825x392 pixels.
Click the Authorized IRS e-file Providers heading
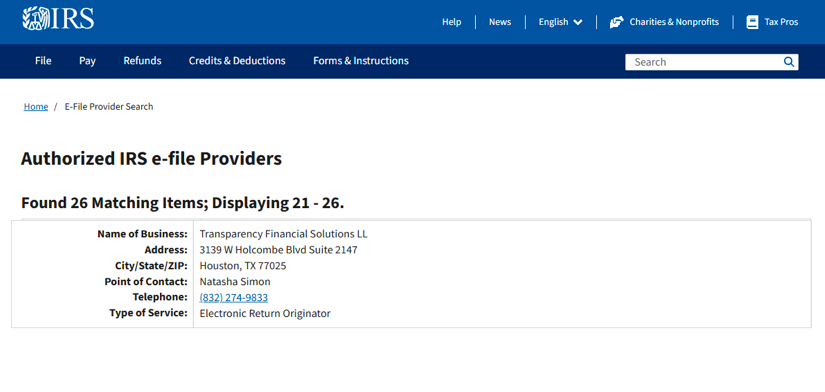coord(152,158)
